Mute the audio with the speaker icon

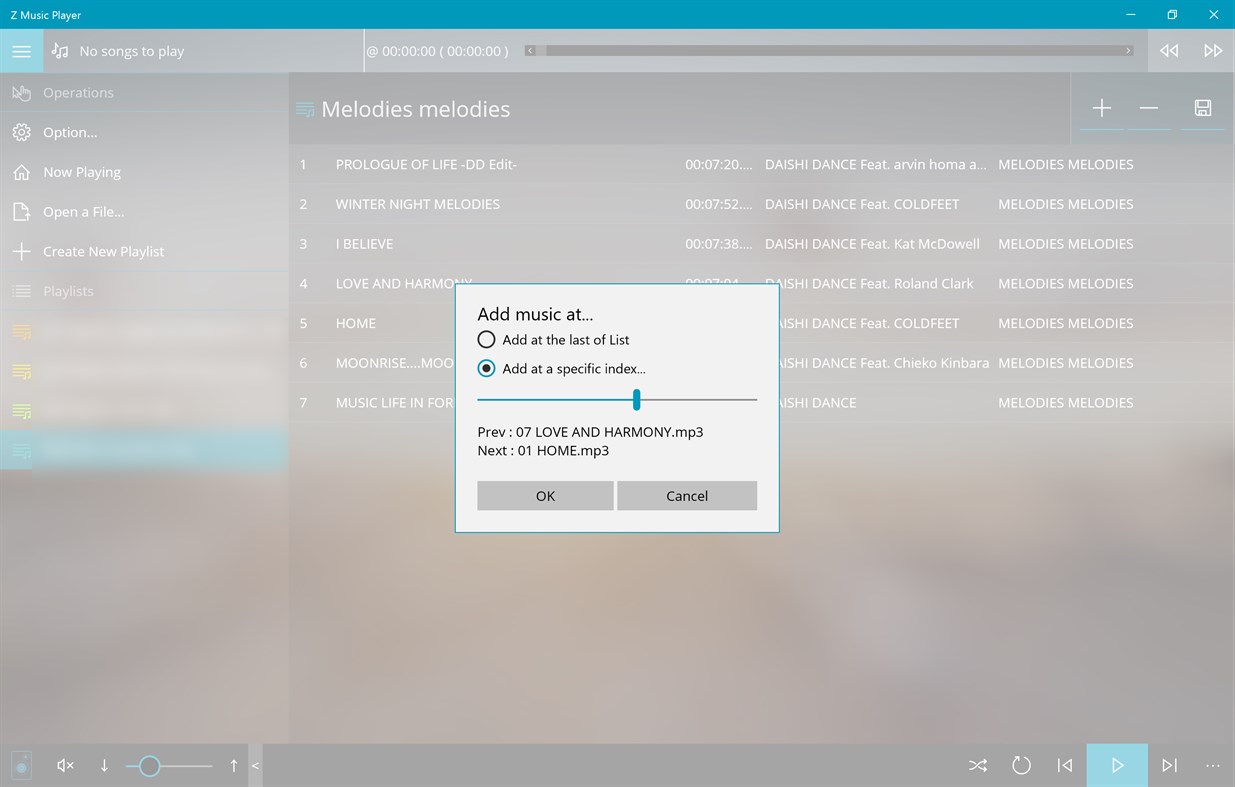pos(64,765)
